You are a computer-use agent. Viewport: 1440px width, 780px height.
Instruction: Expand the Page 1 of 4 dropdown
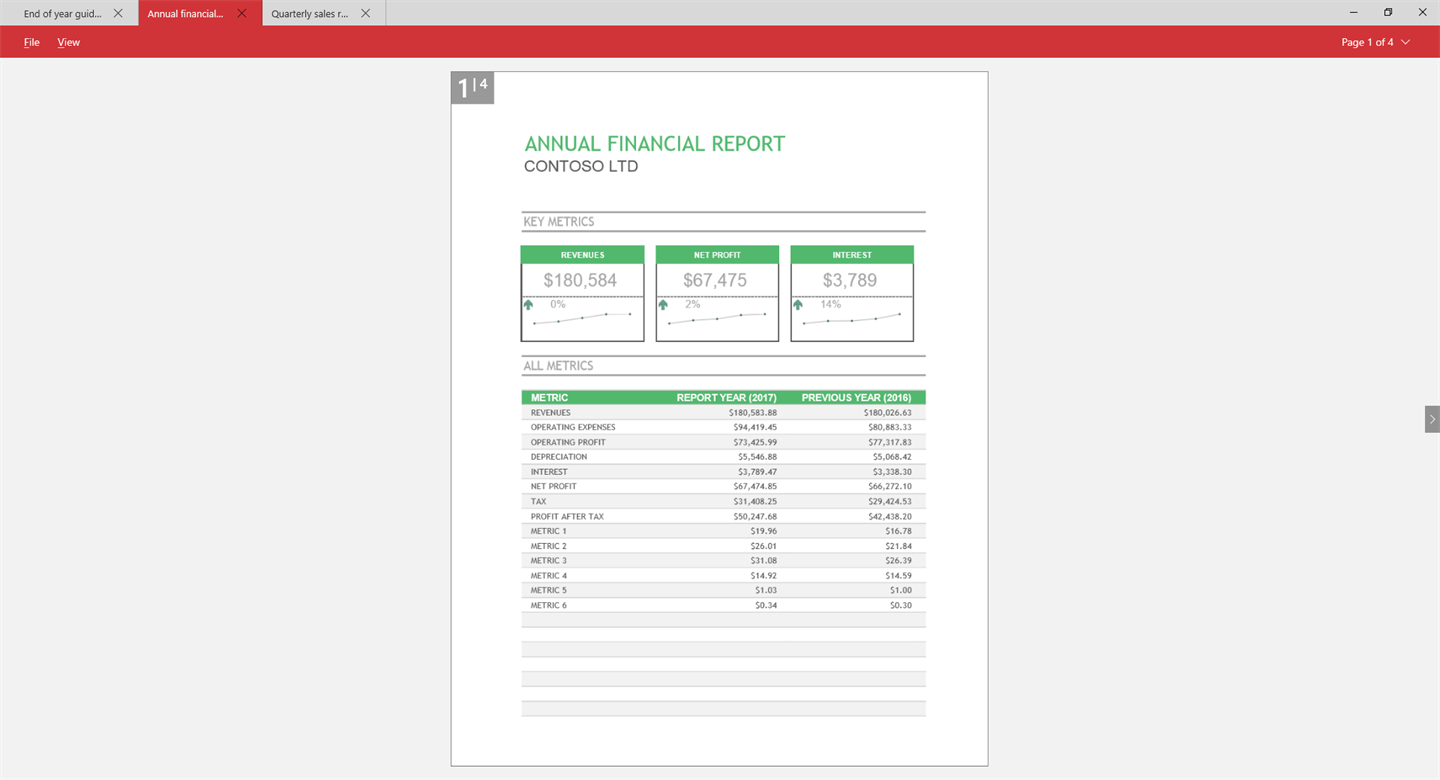1376,42
